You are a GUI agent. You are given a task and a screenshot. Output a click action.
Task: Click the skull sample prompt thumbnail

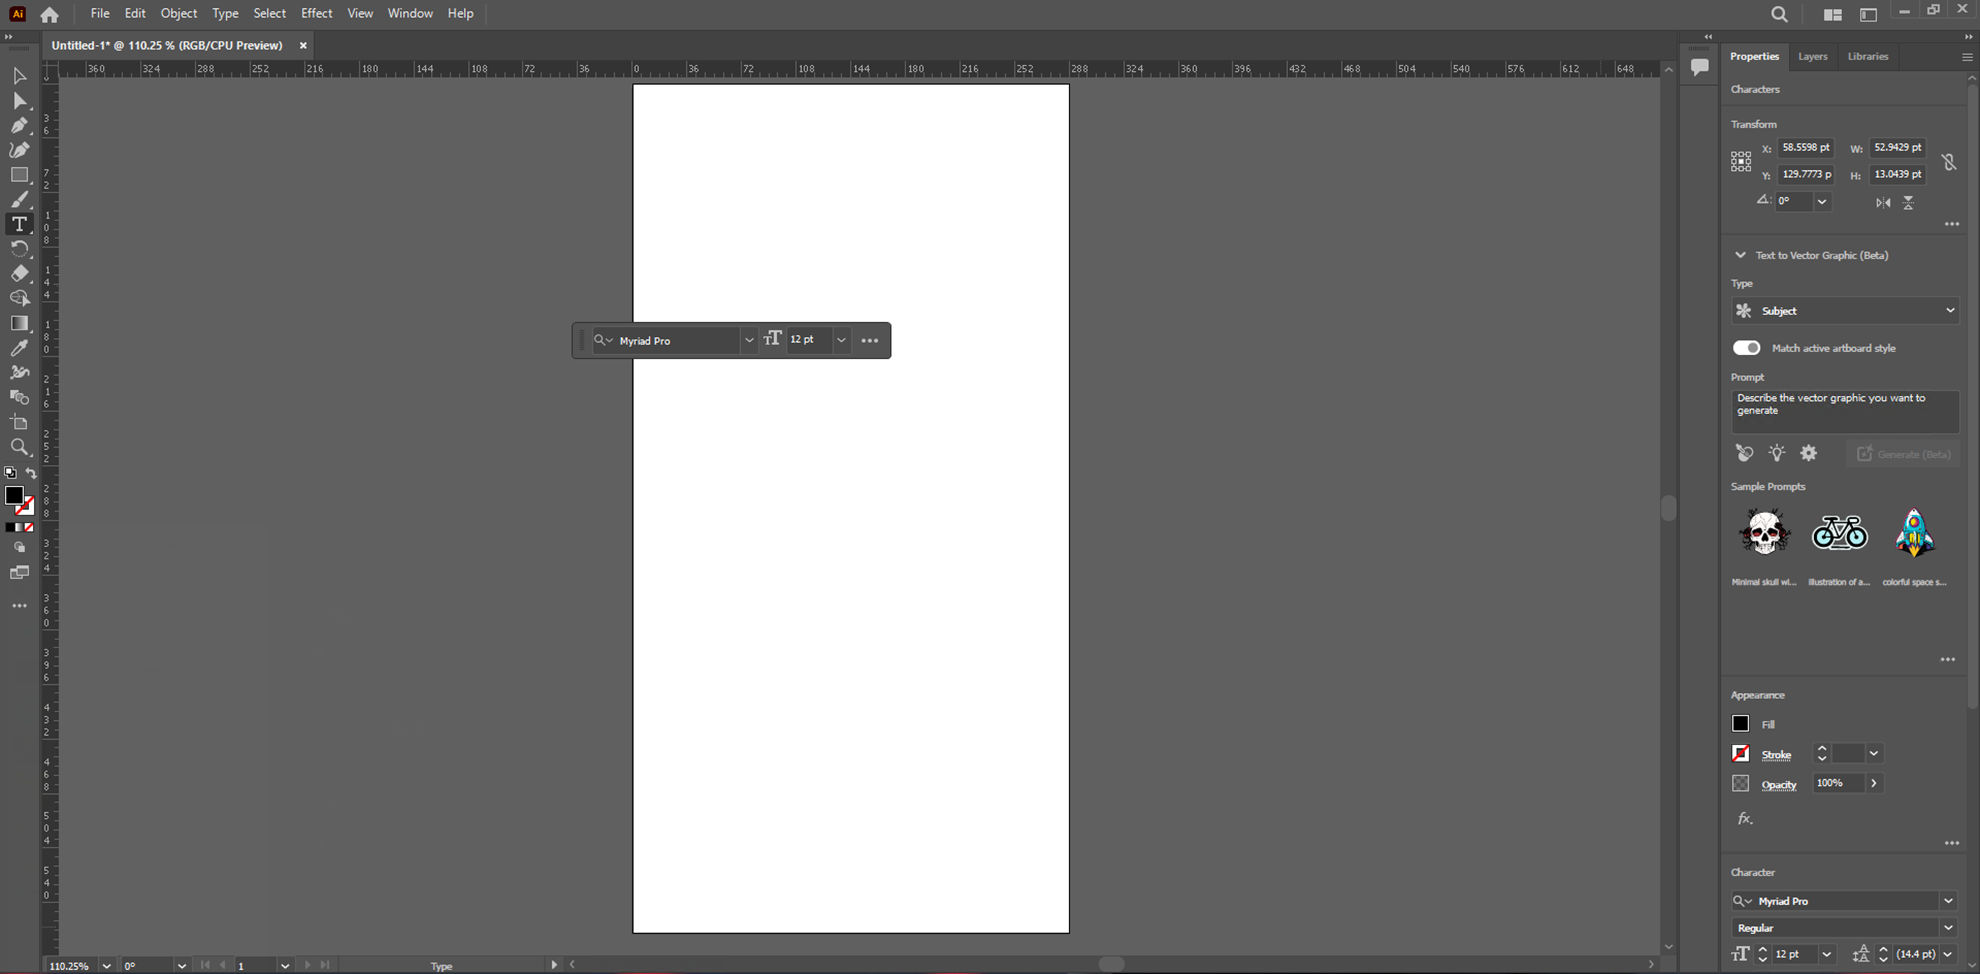click(x=1764, y=533)
